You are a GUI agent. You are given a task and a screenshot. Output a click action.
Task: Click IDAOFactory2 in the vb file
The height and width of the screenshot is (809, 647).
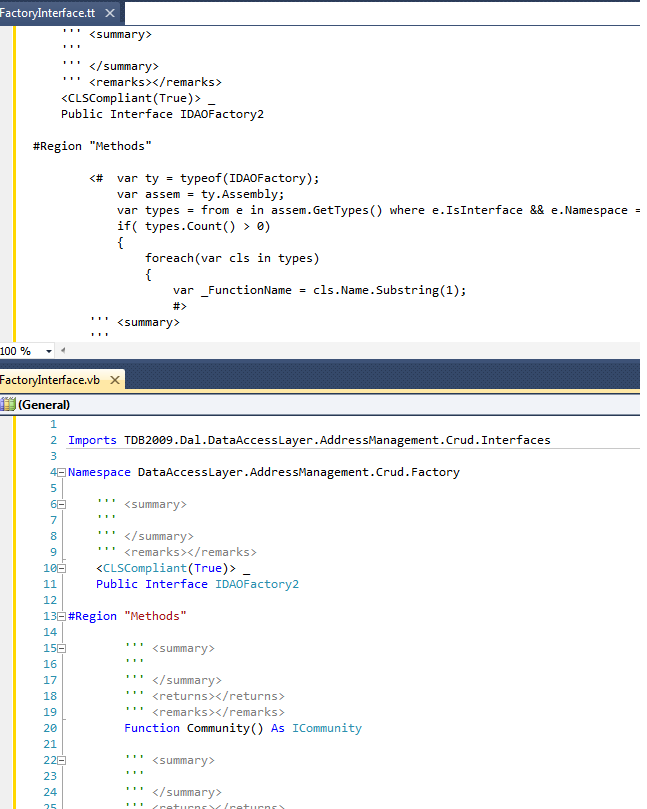coord(257,584)
